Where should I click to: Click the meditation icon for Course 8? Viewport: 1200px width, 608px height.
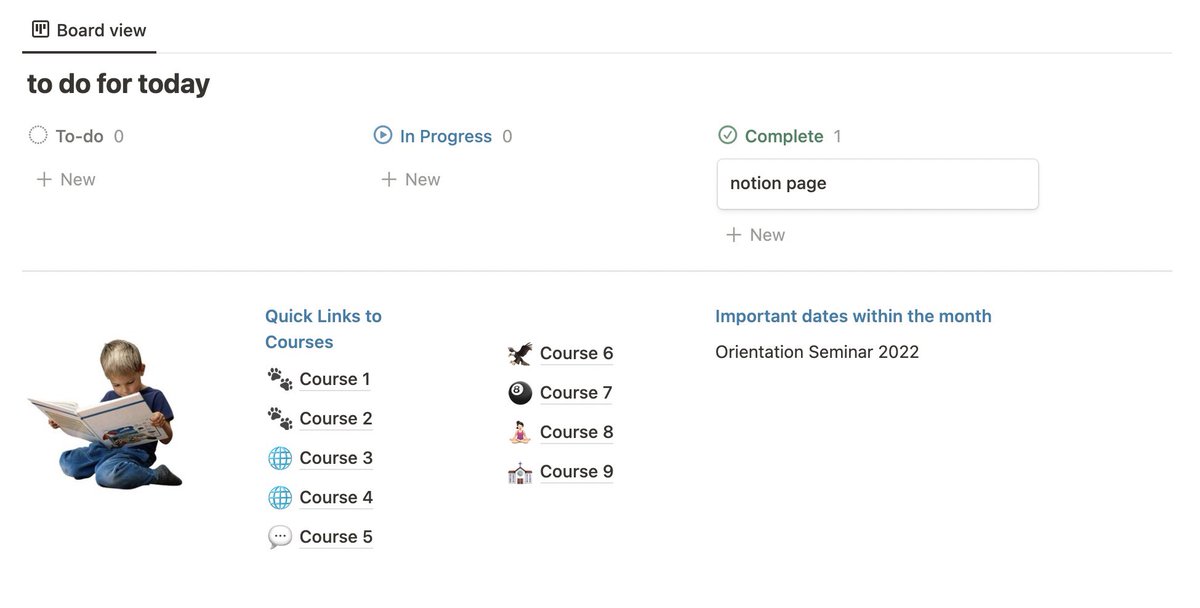[x=520, y=432]
